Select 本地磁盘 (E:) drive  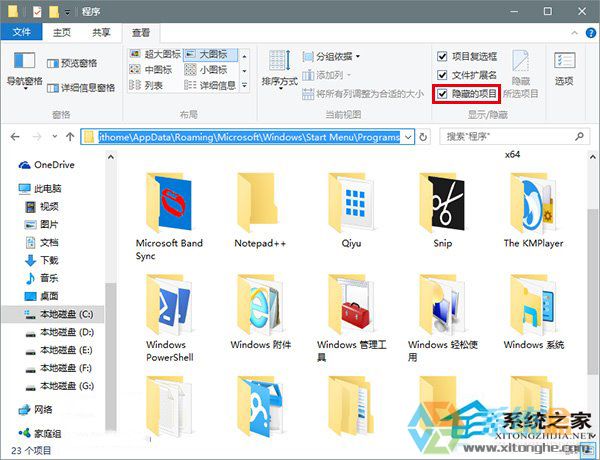click(x=59, y=350)
